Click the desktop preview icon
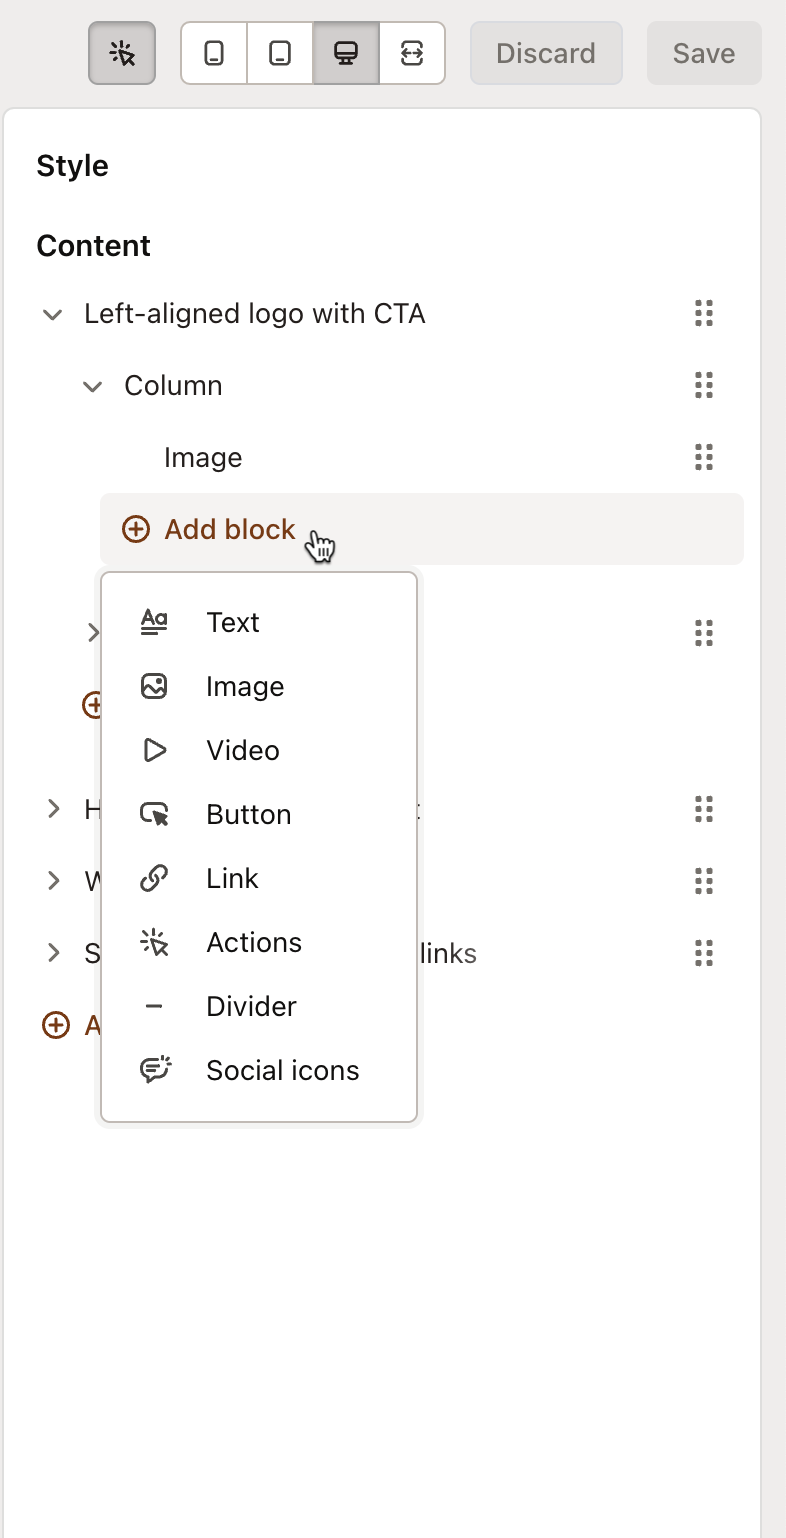 coord(345,53)
